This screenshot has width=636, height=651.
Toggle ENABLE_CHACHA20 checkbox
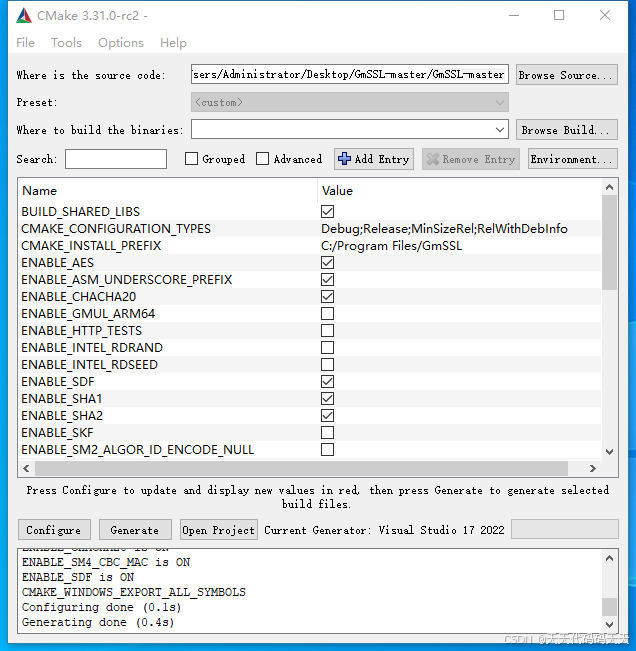pos(328,296)
